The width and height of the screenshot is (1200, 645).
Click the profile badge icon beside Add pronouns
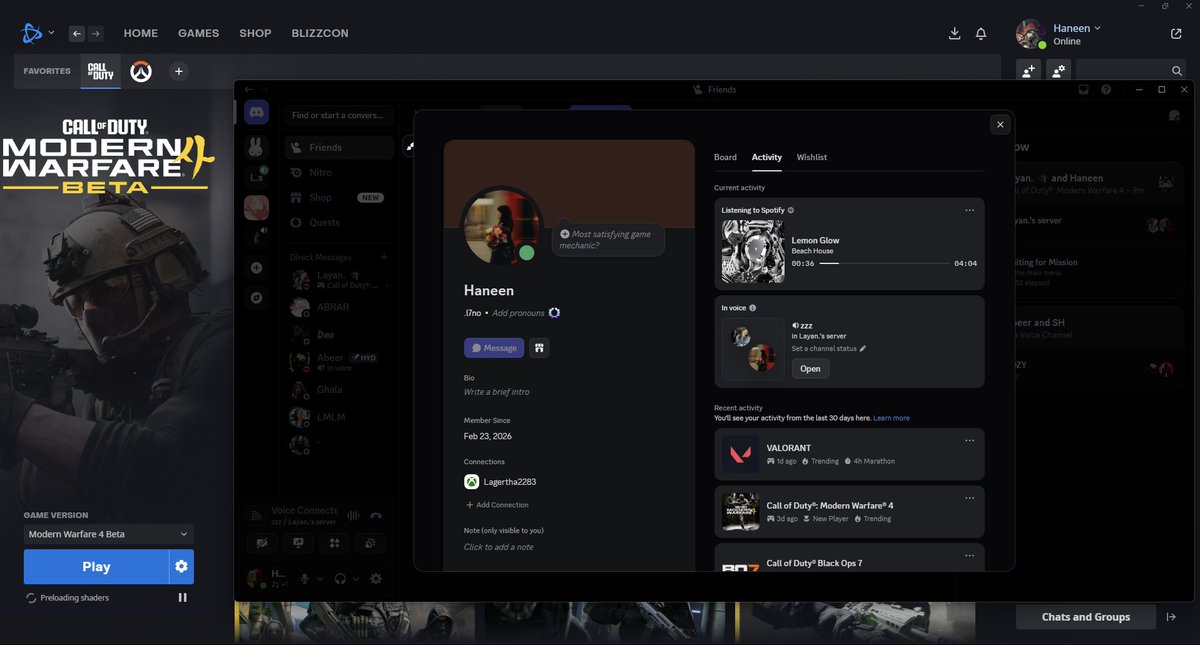pyautogui.click(x=554, y=313)
